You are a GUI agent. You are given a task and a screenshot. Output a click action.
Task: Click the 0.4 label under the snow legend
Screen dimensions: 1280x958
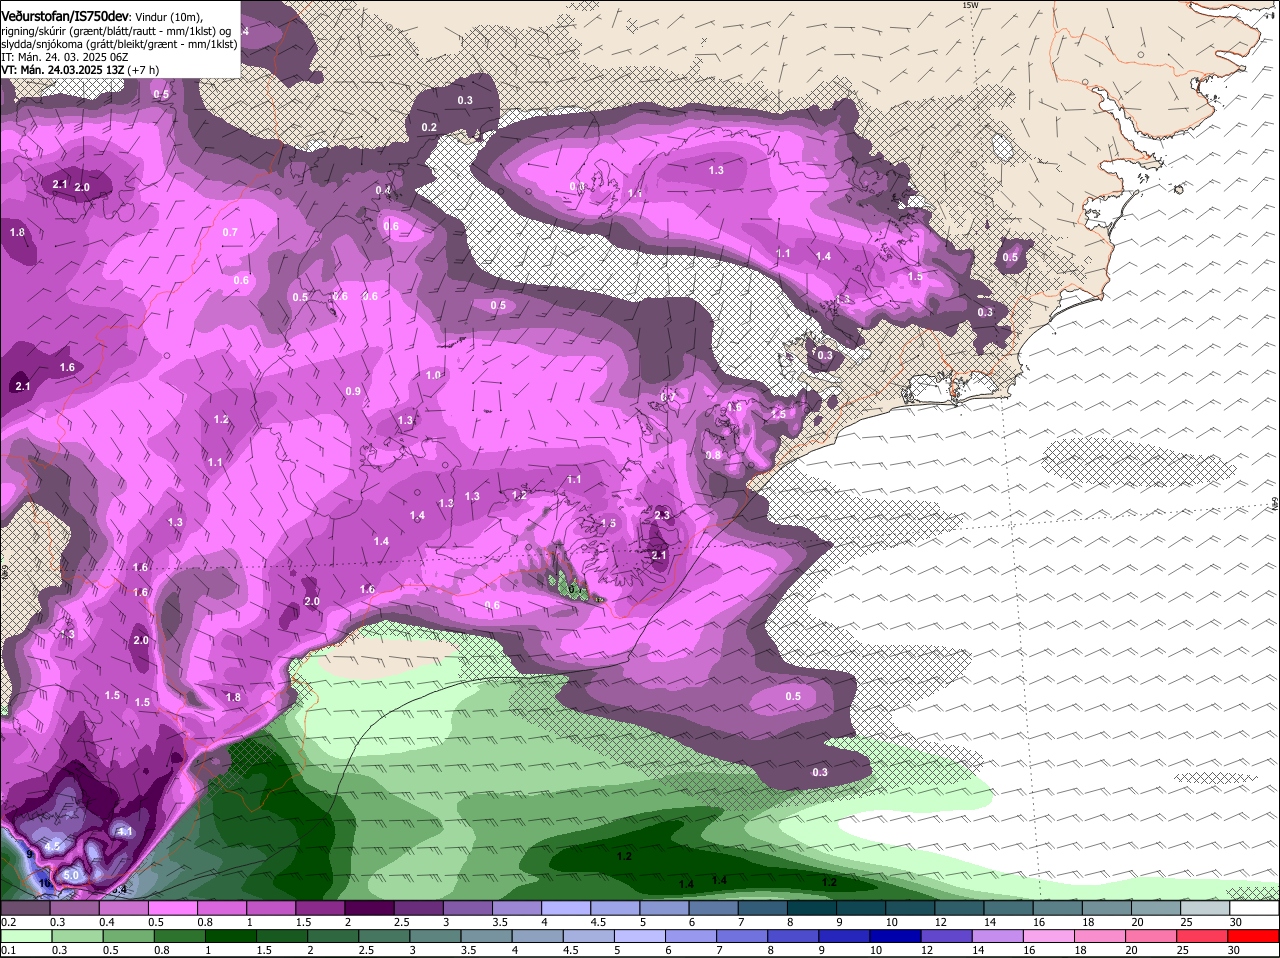pos(106,922)
